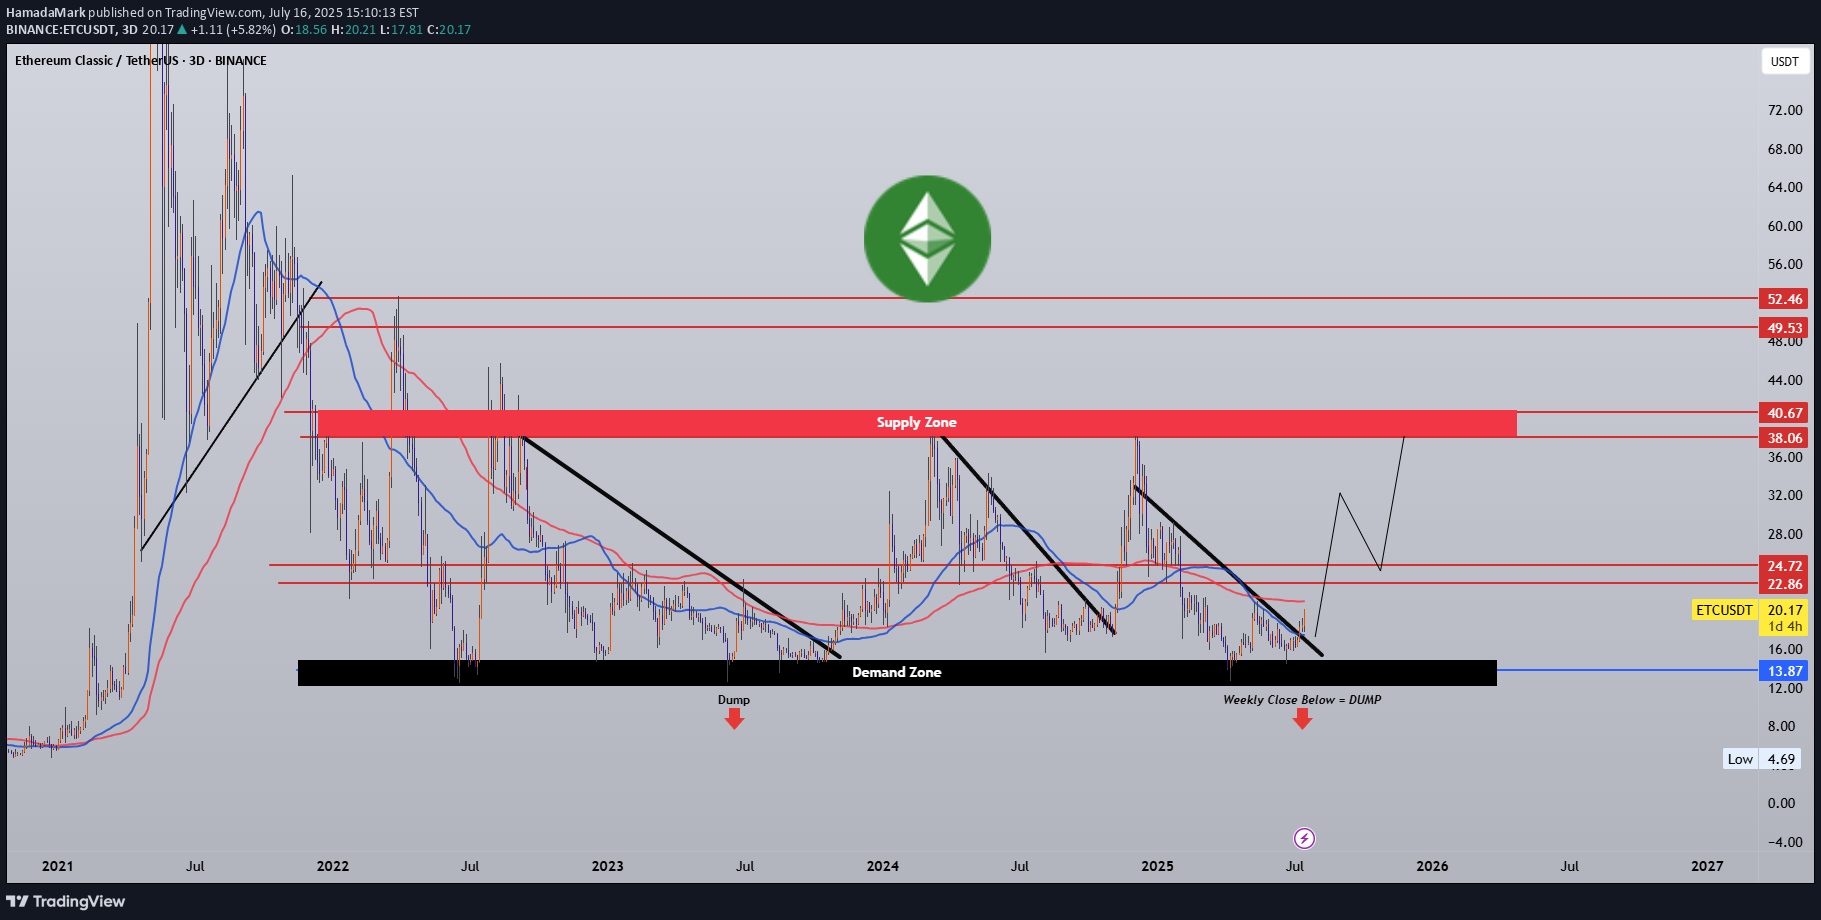The height and width of the screenshot is (920, 1821).
Task: Click the −4.00 price axis value
Action: click(1785, 842)
